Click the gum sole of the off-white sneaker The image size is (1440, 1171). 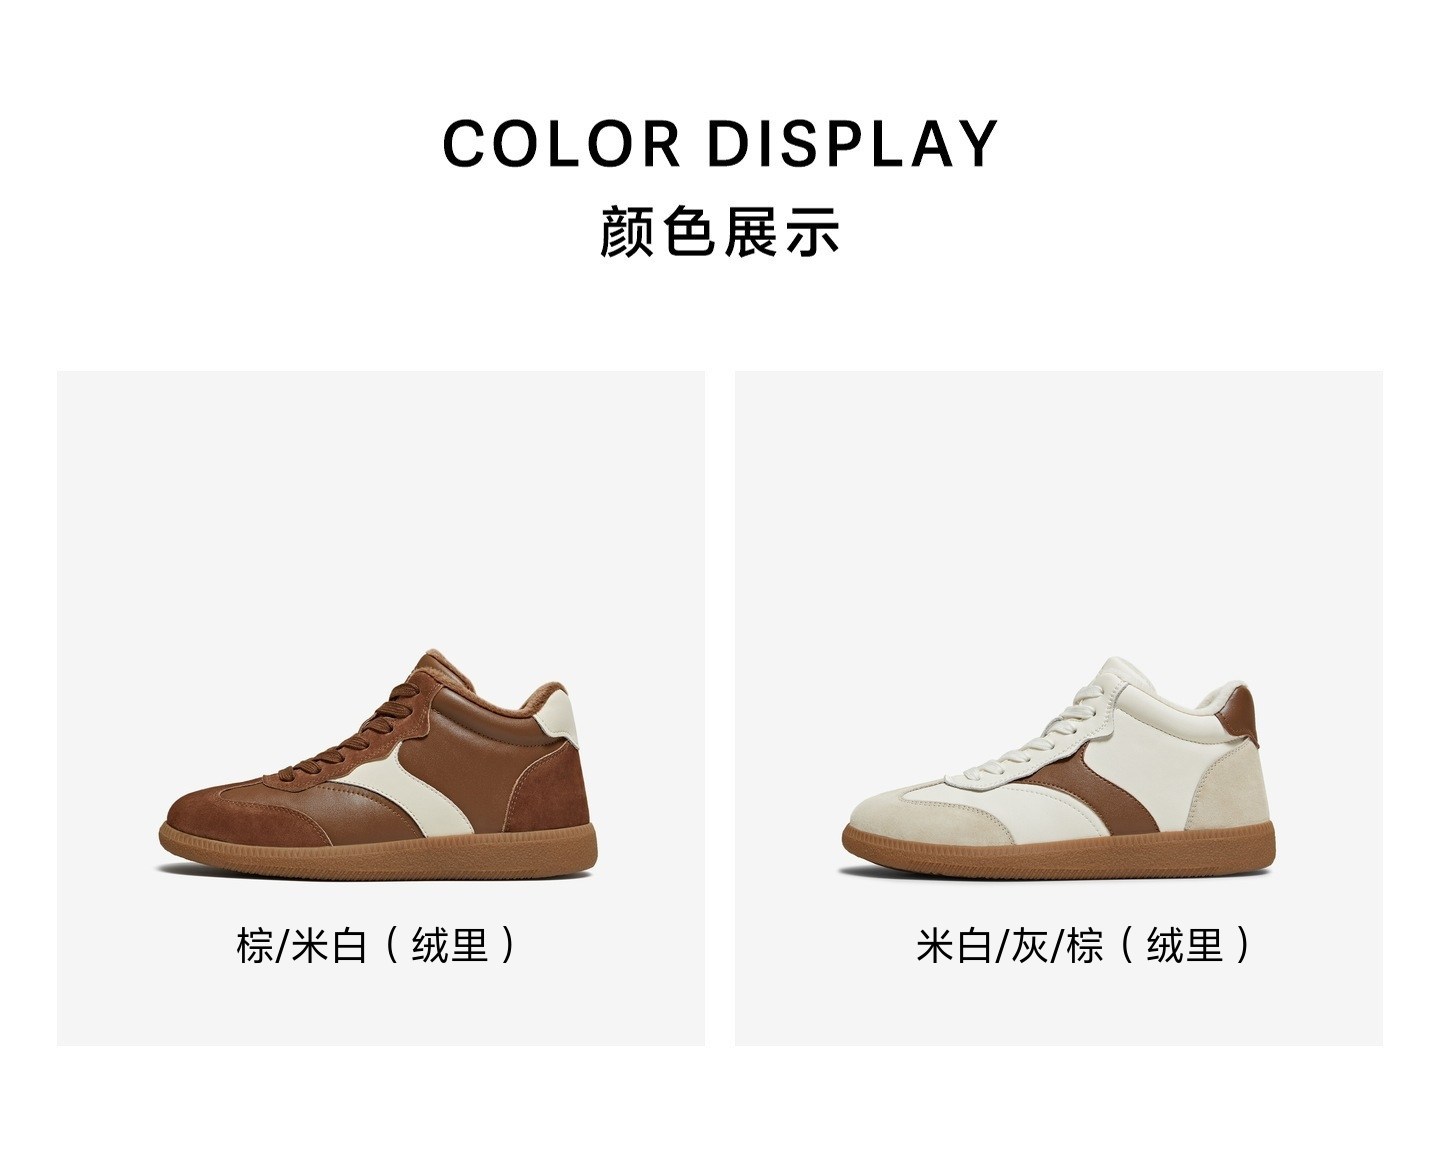[1060, 859]
